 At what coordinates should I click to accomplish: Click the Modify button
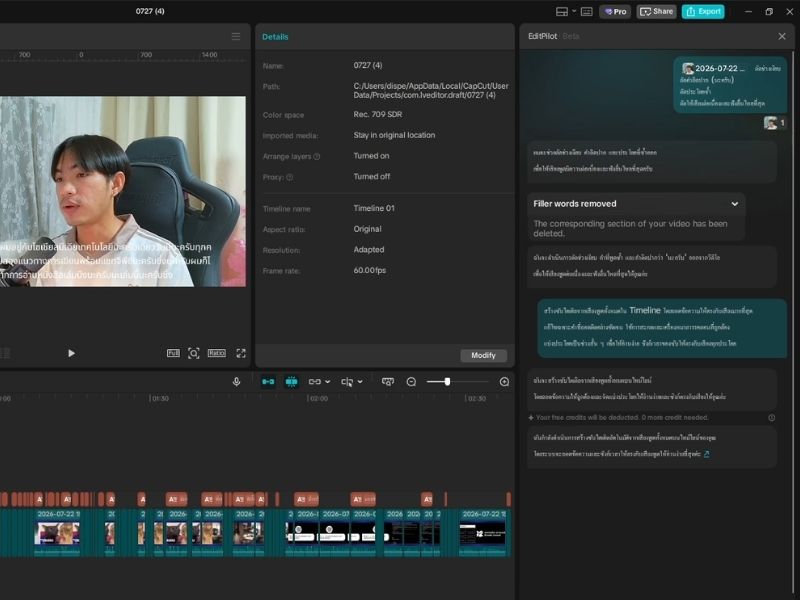click(x=483, y=356)
